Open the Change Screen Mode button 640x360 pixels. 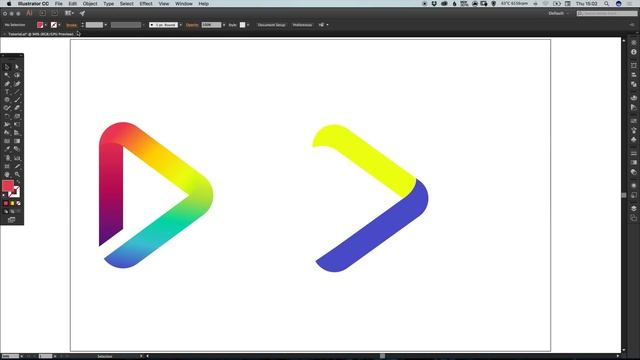coord(11,220)
